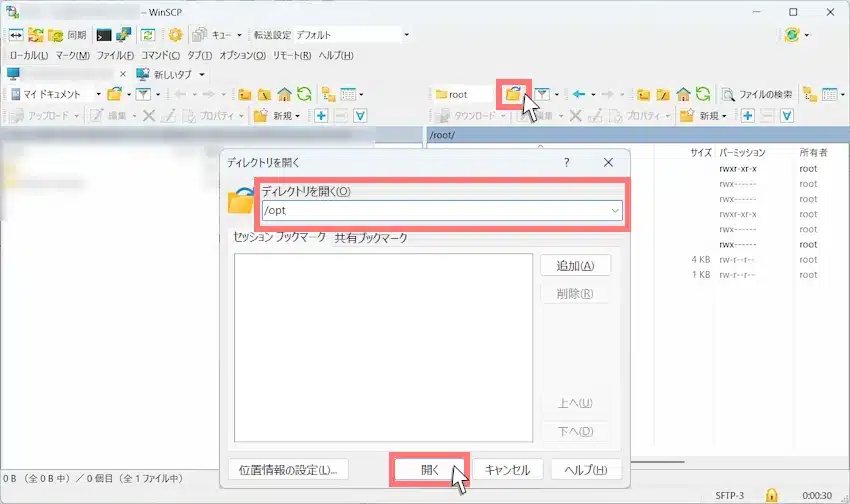Open the 転送設定 デフォルト dropdown
Viewport: 850px width, 504px height.
[x=350, y=34]
